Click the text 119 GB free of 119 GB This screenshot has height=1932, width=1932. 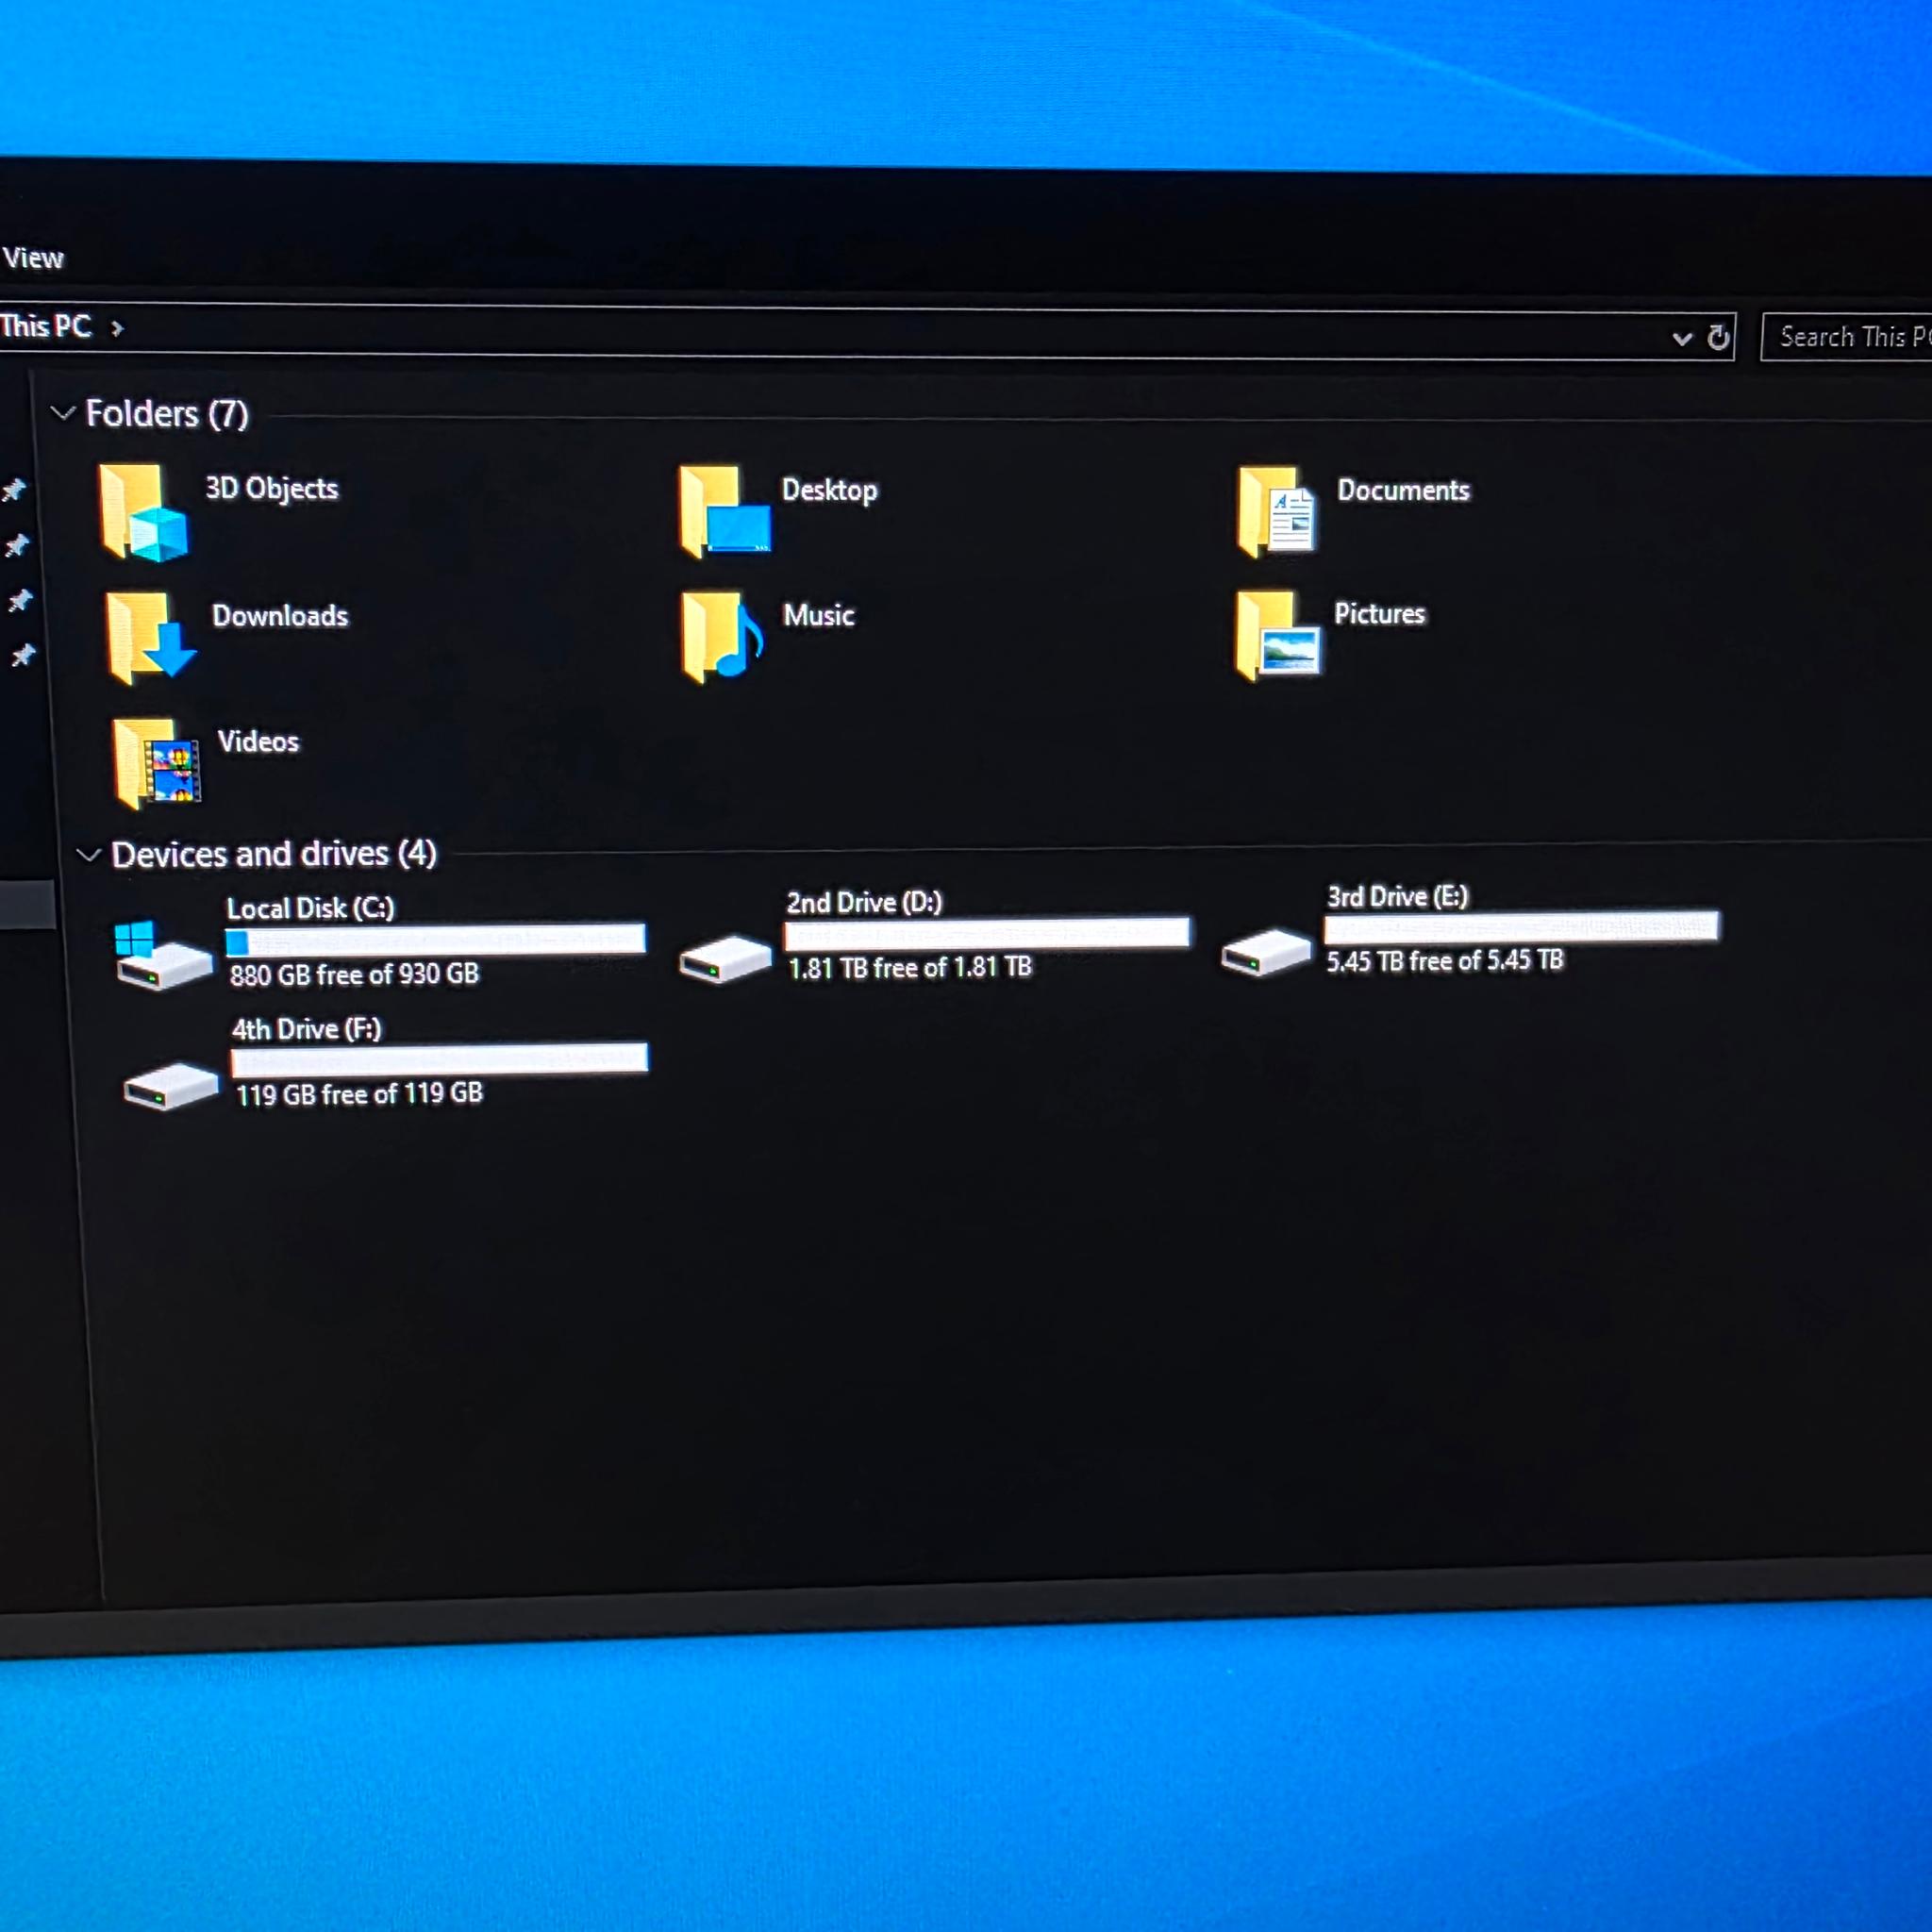coord(359,1094)
